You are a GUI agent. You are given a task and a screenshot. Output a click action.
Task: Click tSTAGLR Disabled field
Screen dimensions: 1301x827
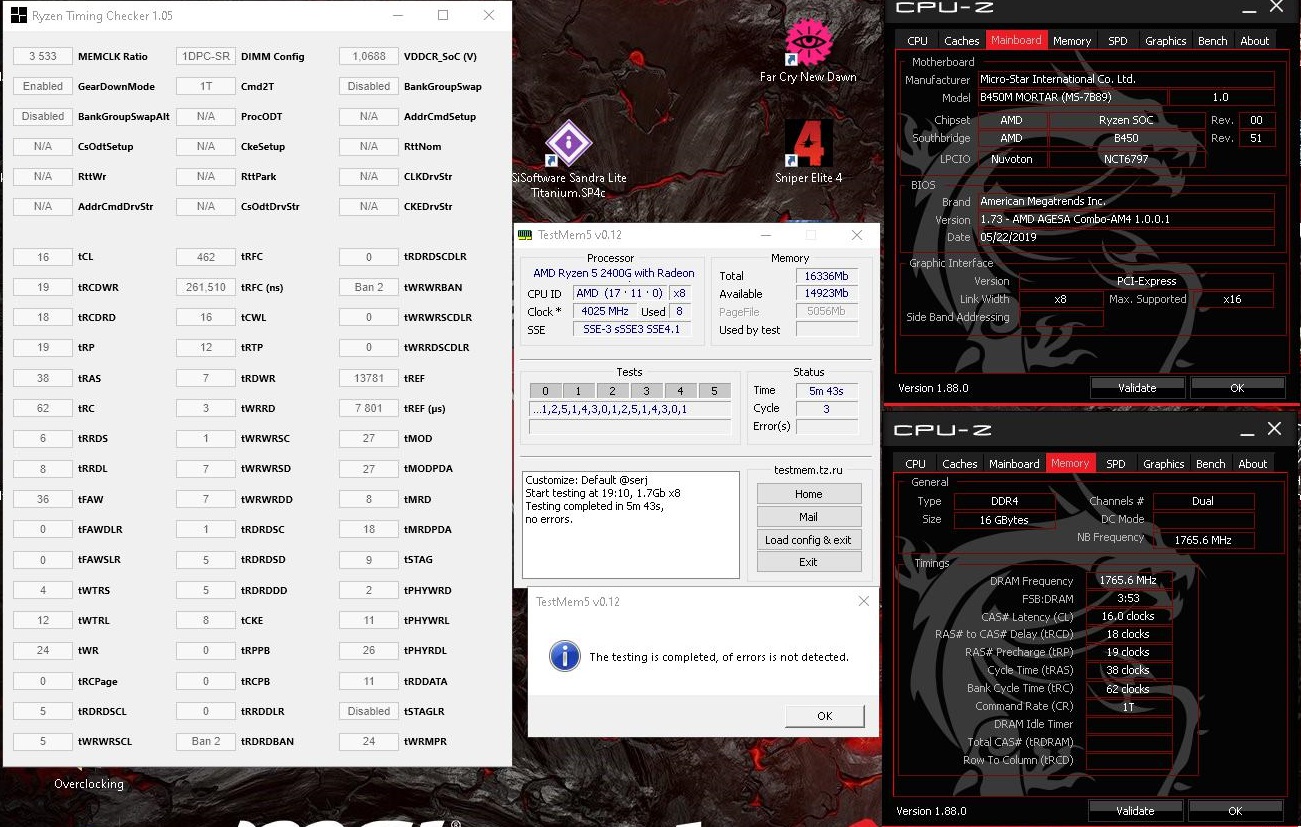pos(368,711)
